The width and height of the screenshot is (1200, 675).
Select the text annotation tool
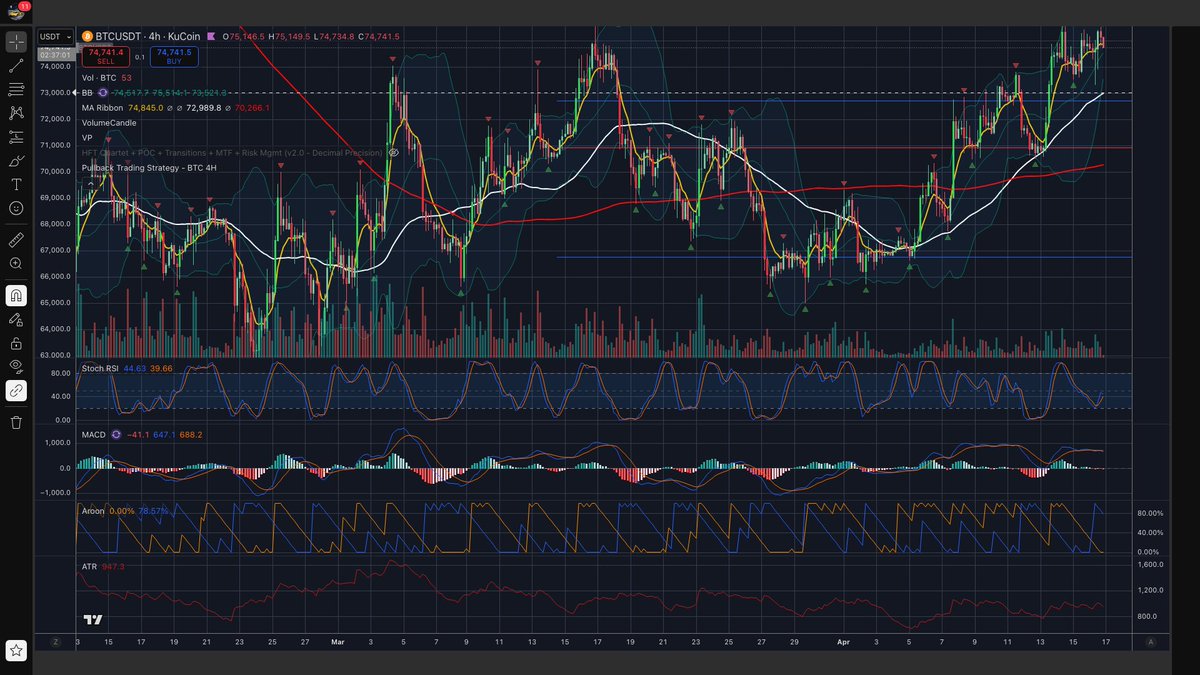click(x=16, y=185)
